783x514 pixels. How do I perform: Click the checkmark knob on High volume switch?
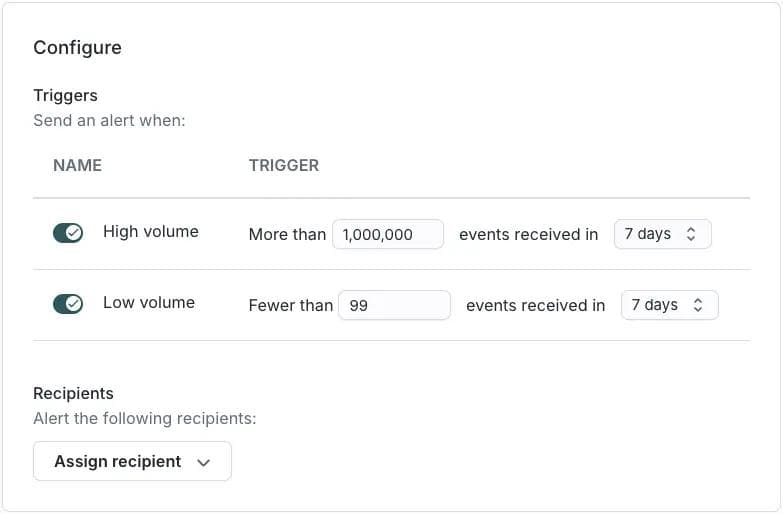74,232
